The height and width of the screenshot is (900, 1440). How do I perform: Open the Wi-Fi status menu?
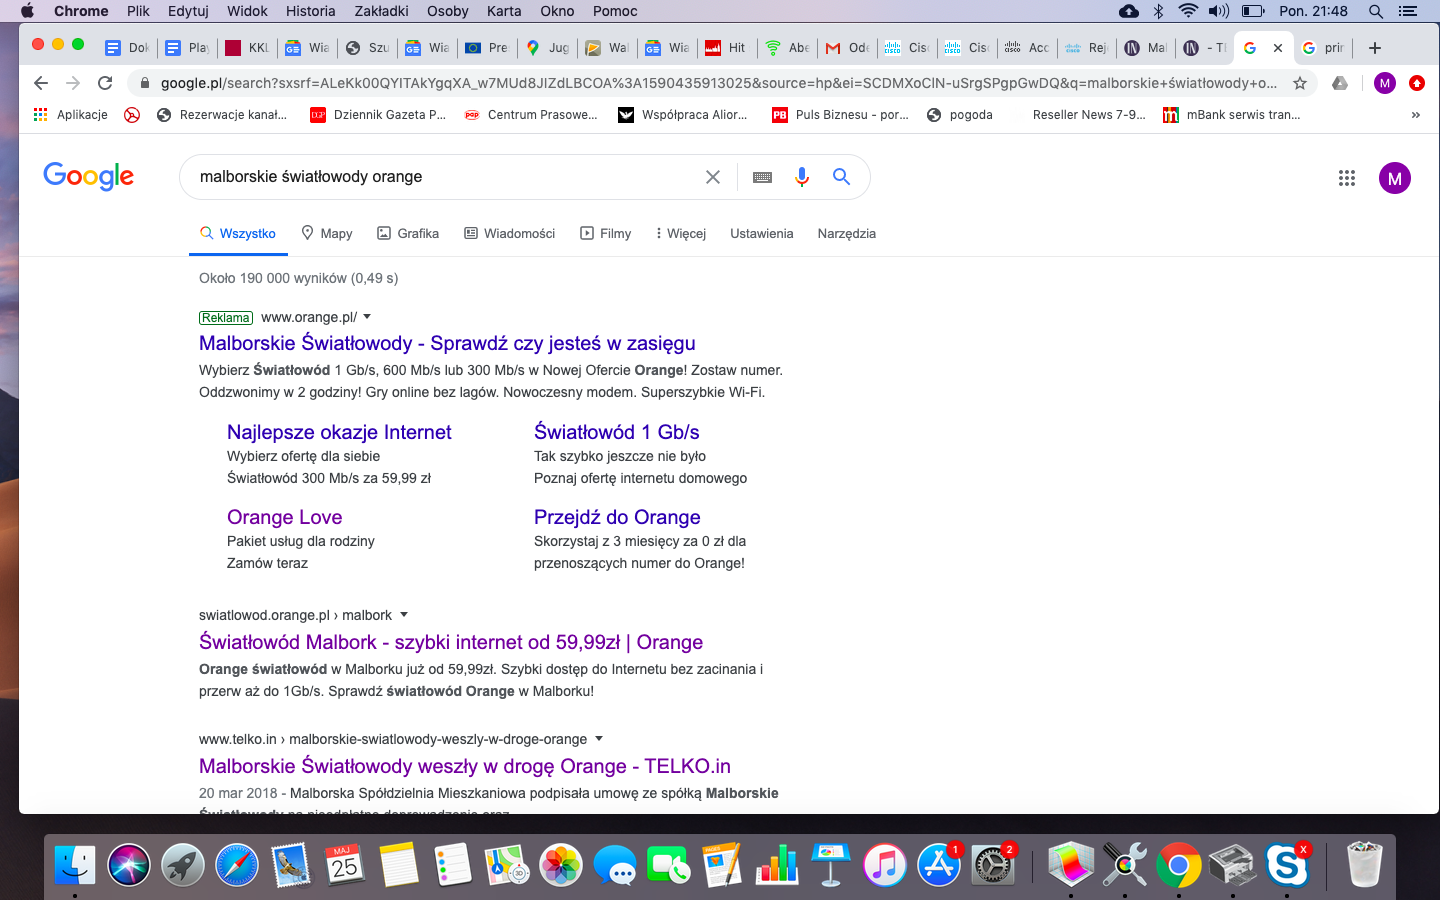1188,11
